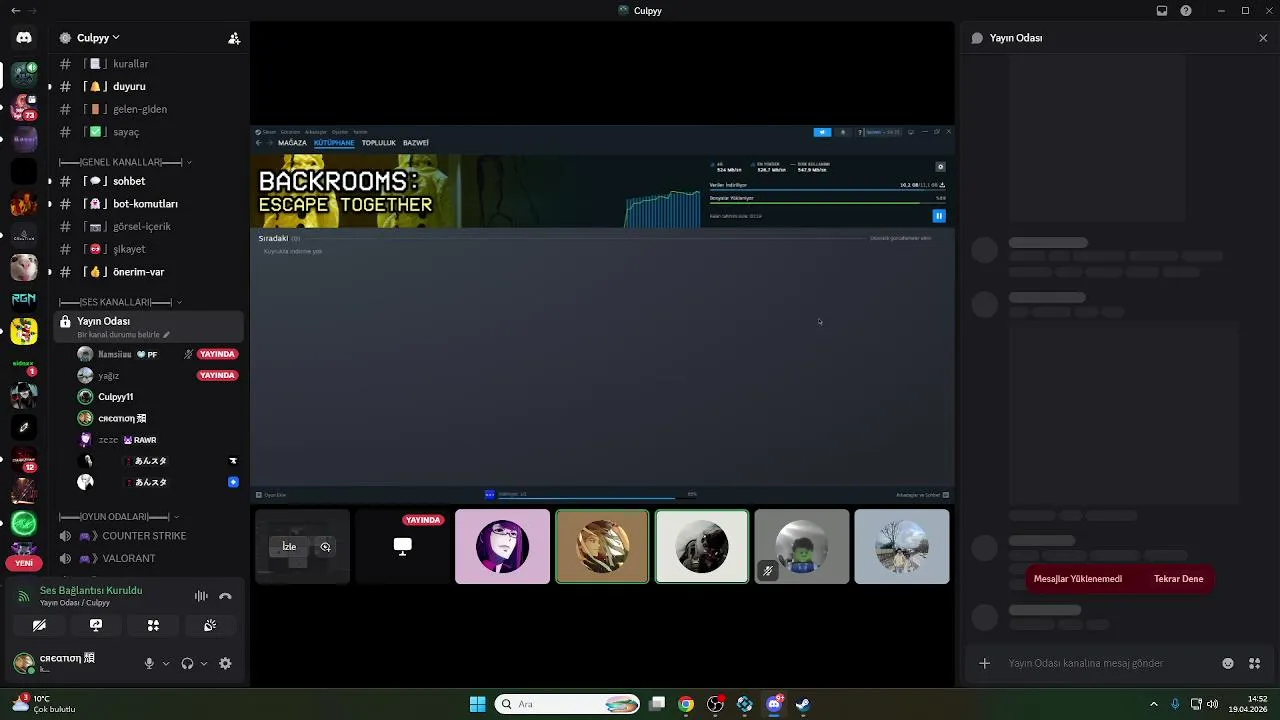The image size is (1280, 720).
Task: Click the screen share button
Action: coord(96,625)
